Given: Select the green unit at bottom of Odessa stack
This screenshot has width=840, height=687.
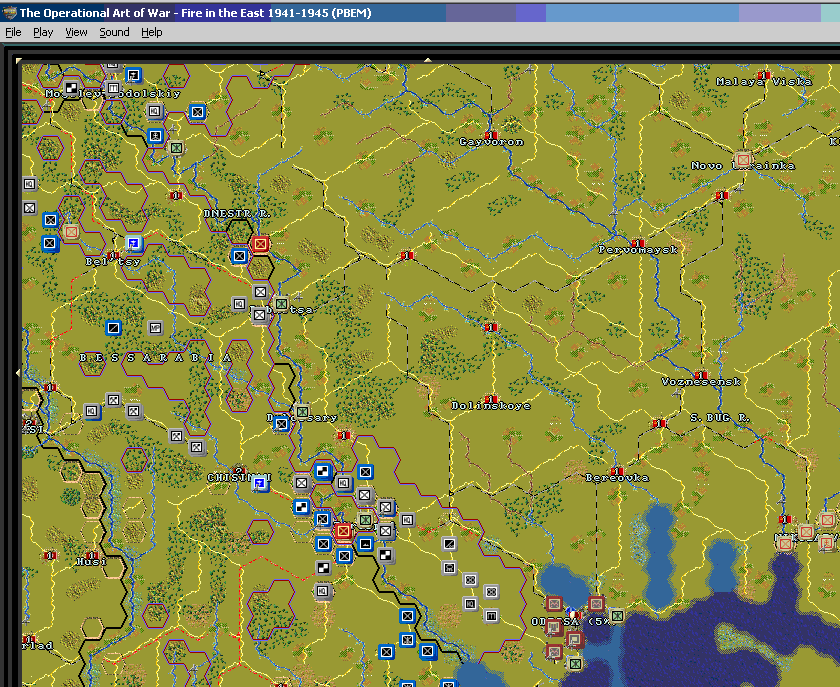Looking at the screenshot, I should tap(575, 664).
